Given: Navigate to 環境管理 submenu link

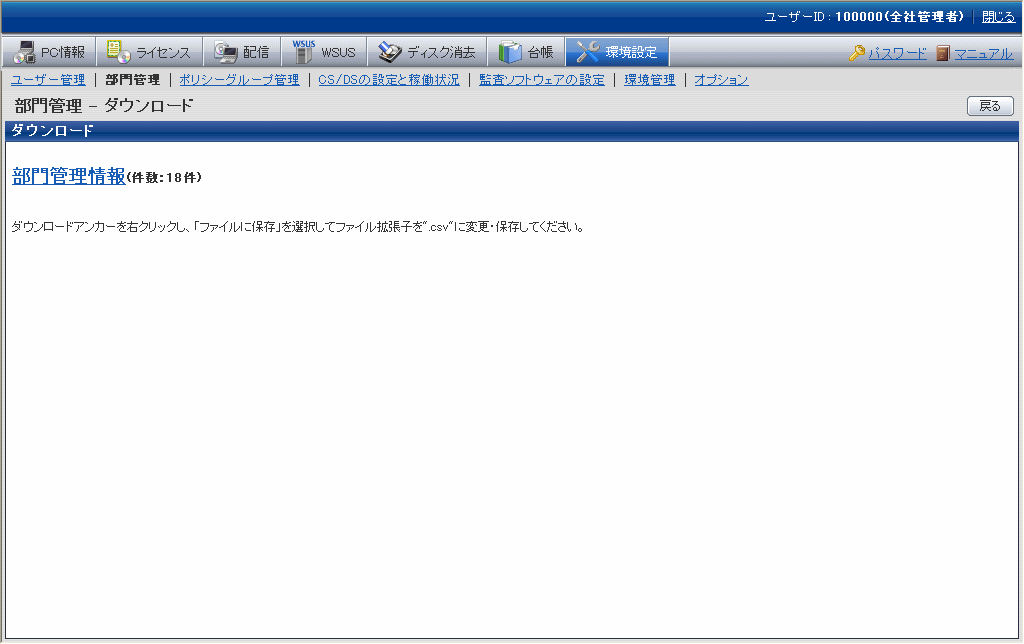Looking at the screenshot, I should [x=649, y=80].
